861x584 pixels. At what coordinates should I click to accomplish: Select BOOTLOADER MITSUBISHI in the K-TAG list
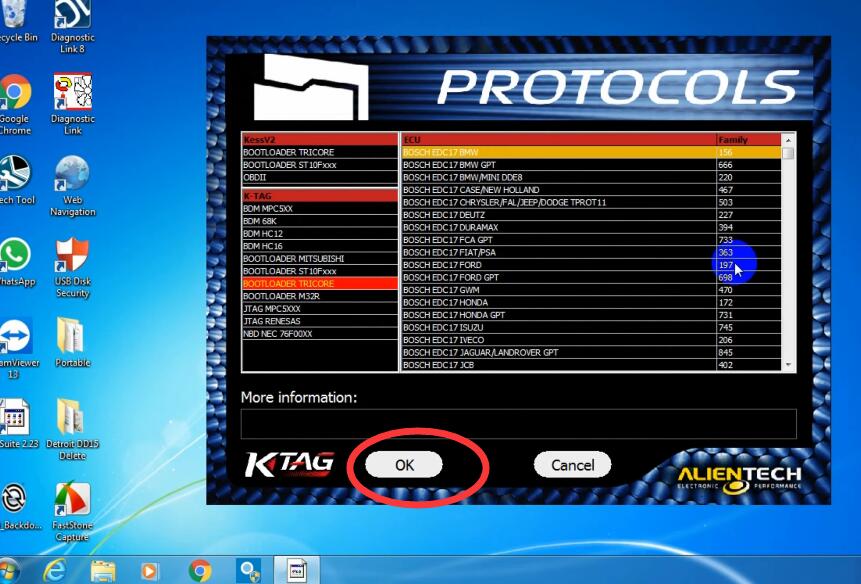click(320, 259)
